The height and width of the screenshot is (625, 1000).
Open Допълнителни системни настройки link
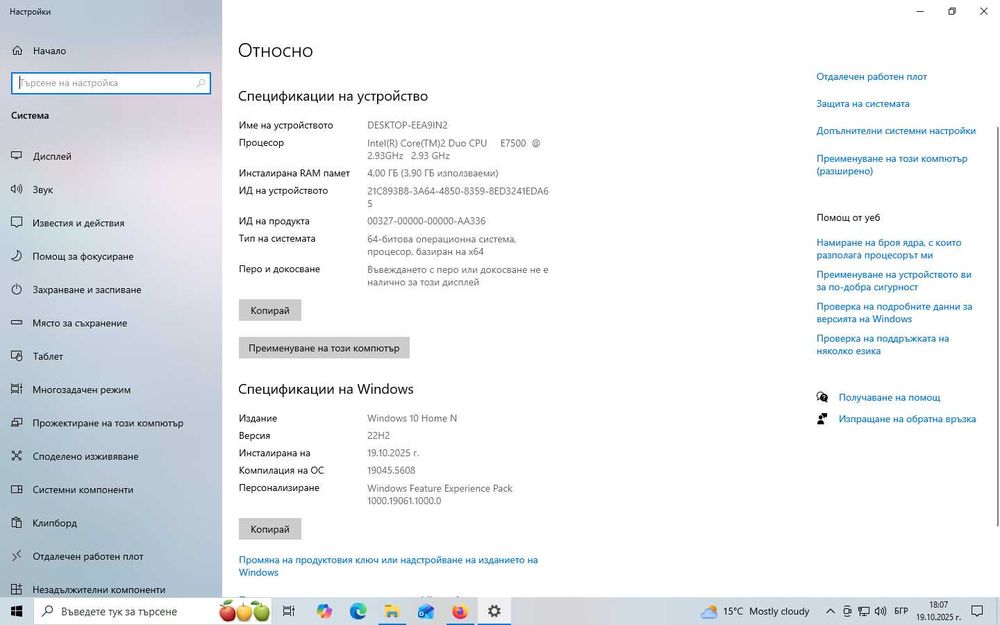click(x=895, y=131)
